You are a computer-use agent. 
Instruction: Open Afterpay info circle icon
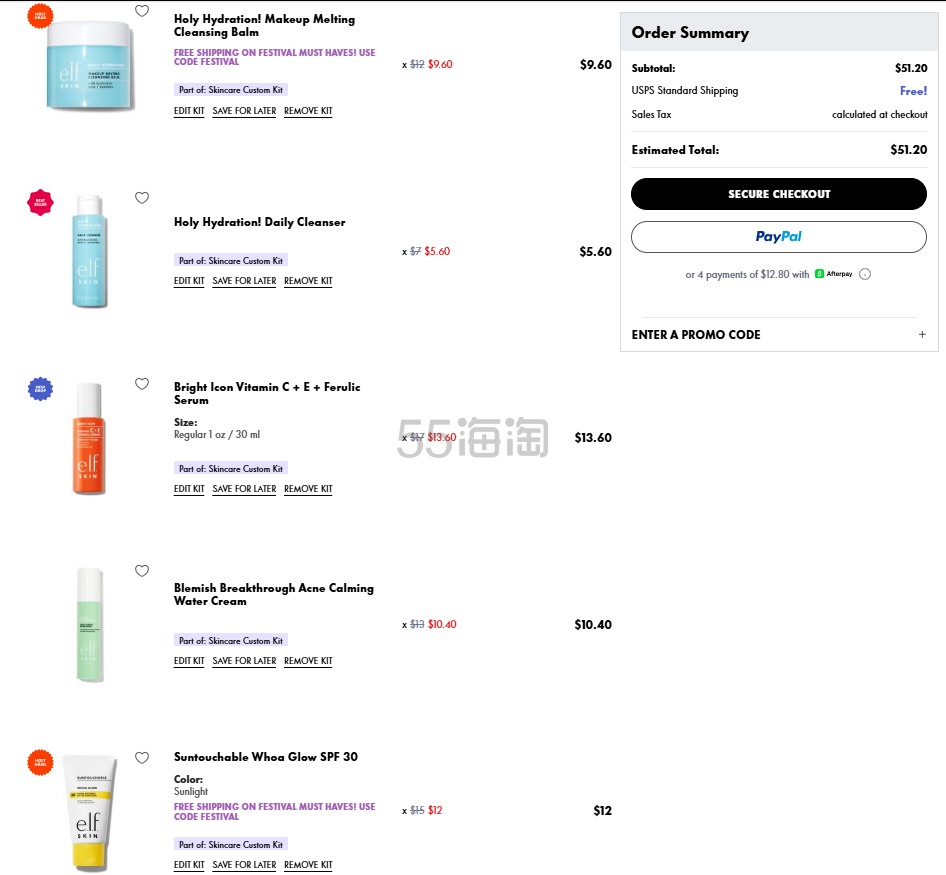[865, 274]
